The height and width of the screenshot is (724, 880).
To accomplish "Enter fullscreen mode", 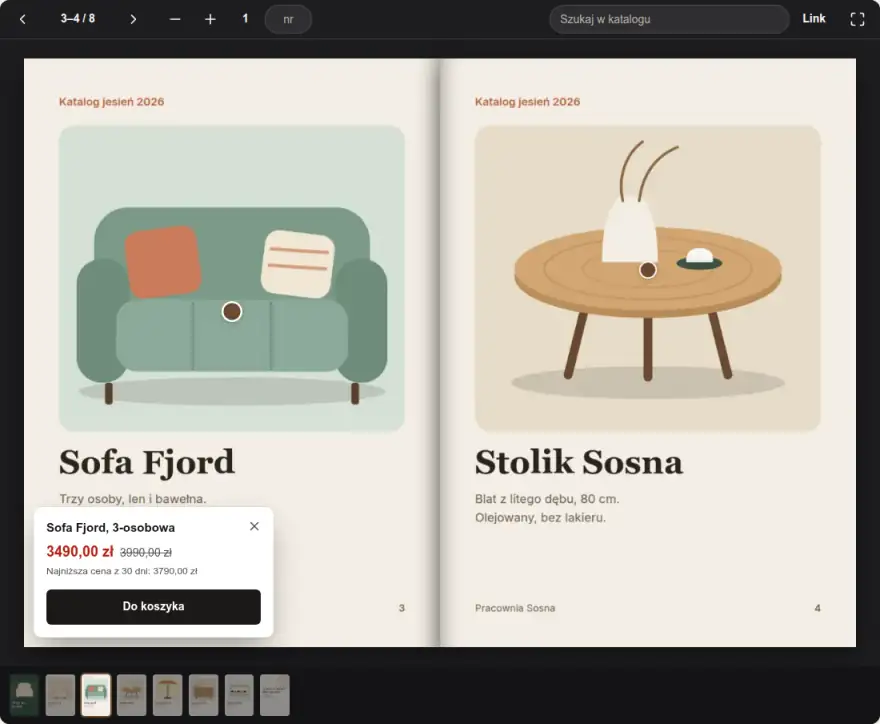I will pos(857,19).
